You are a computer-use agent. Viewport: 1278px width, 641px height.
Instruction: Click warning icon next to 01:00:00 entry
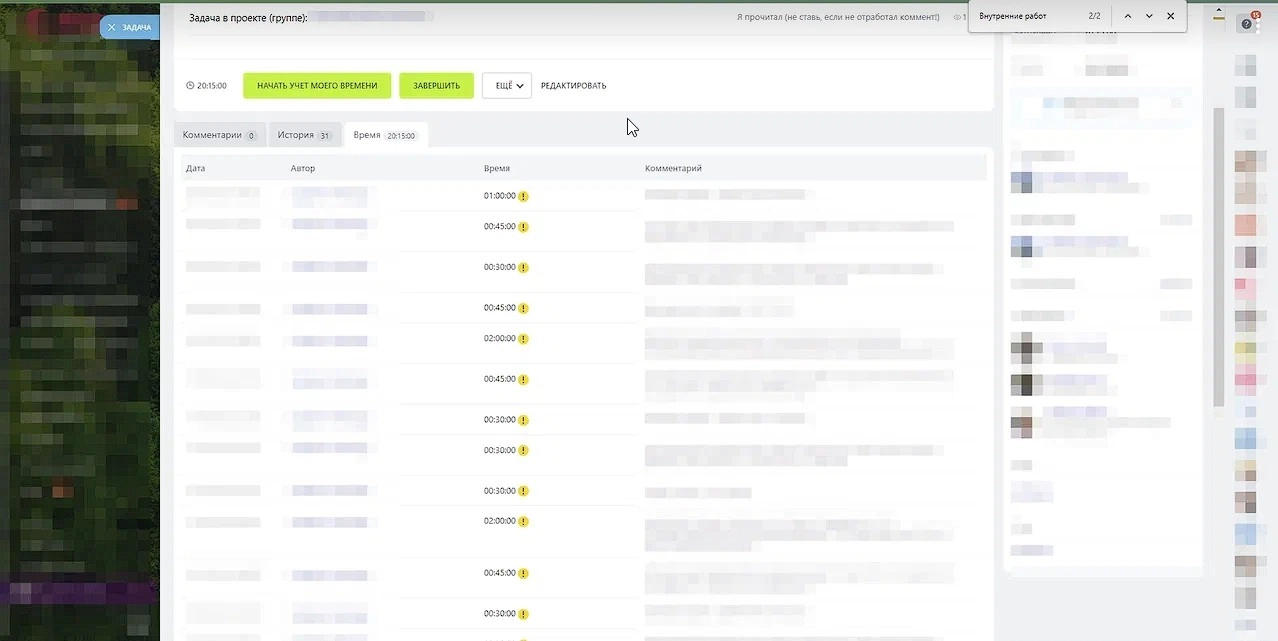coord(523,197)
